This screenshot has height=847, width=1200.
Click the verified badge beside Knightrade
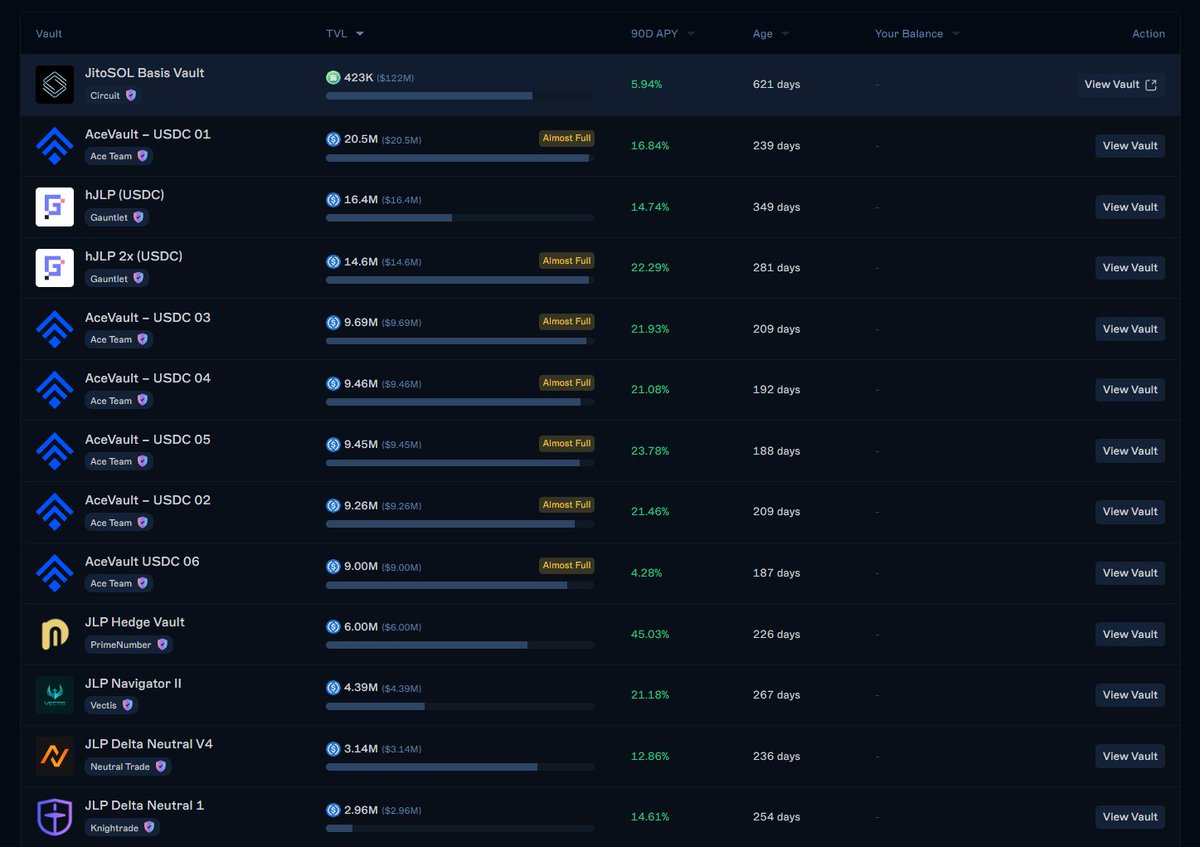149,828
